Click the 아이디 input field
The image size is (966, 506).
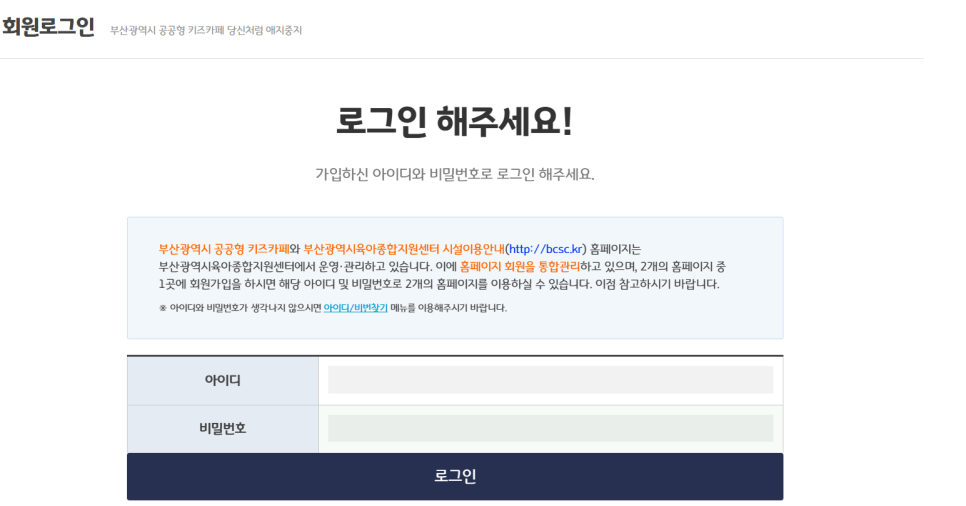click(x=550, y=380)
